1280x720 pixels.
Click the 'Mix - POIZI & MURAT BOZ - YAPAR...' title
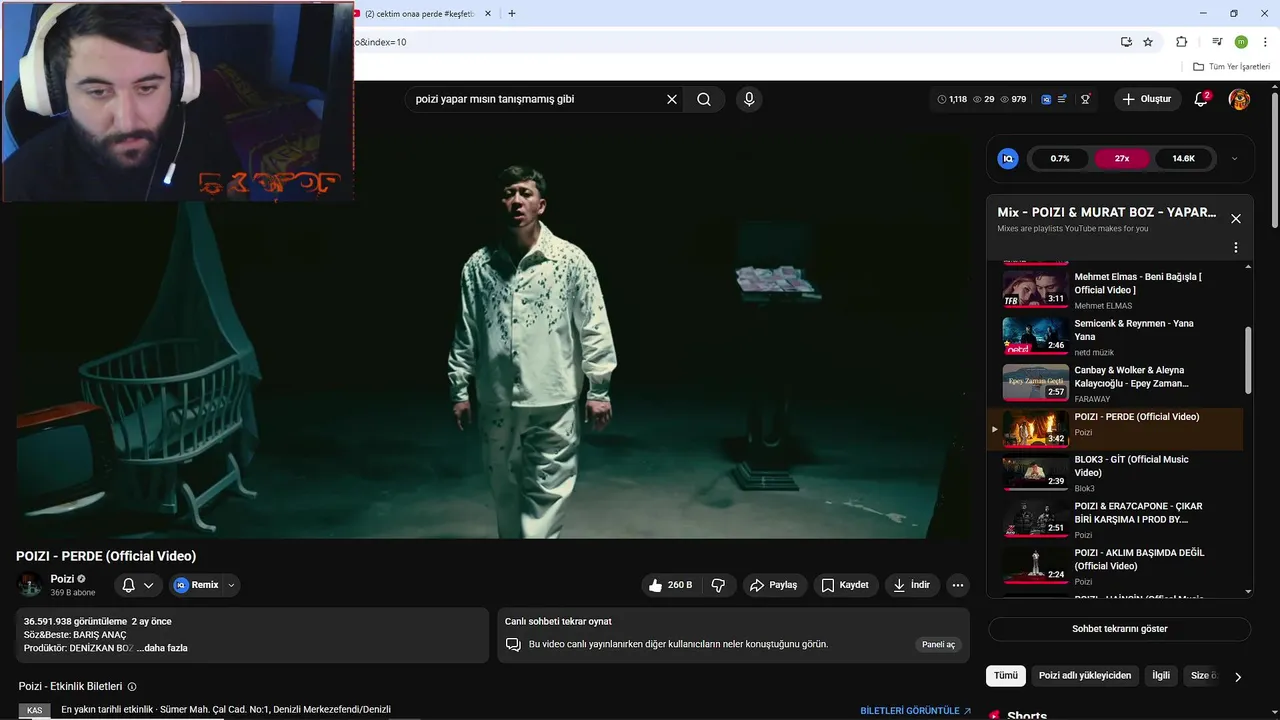coord(1107,212)
